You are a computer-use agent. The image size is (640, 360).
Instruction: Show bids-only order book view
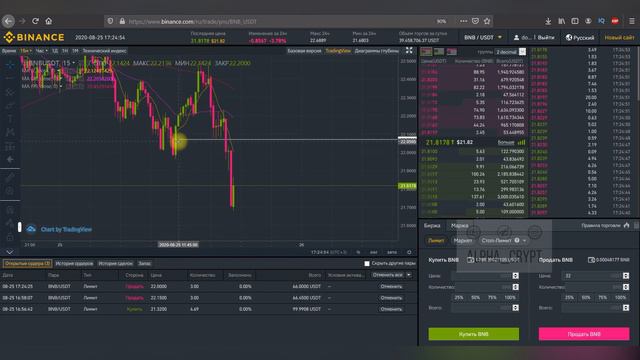point(439,51)
